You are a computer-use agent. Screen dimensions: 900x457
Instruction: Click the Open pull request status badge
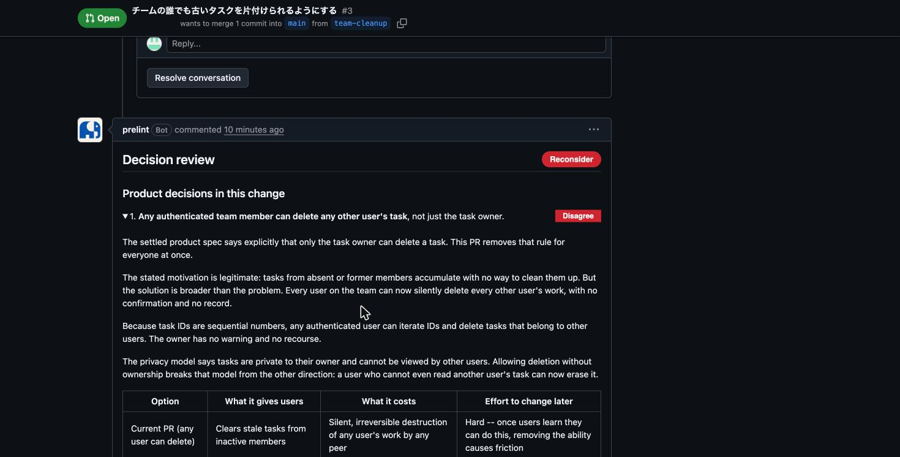click(x=102, y=18)
